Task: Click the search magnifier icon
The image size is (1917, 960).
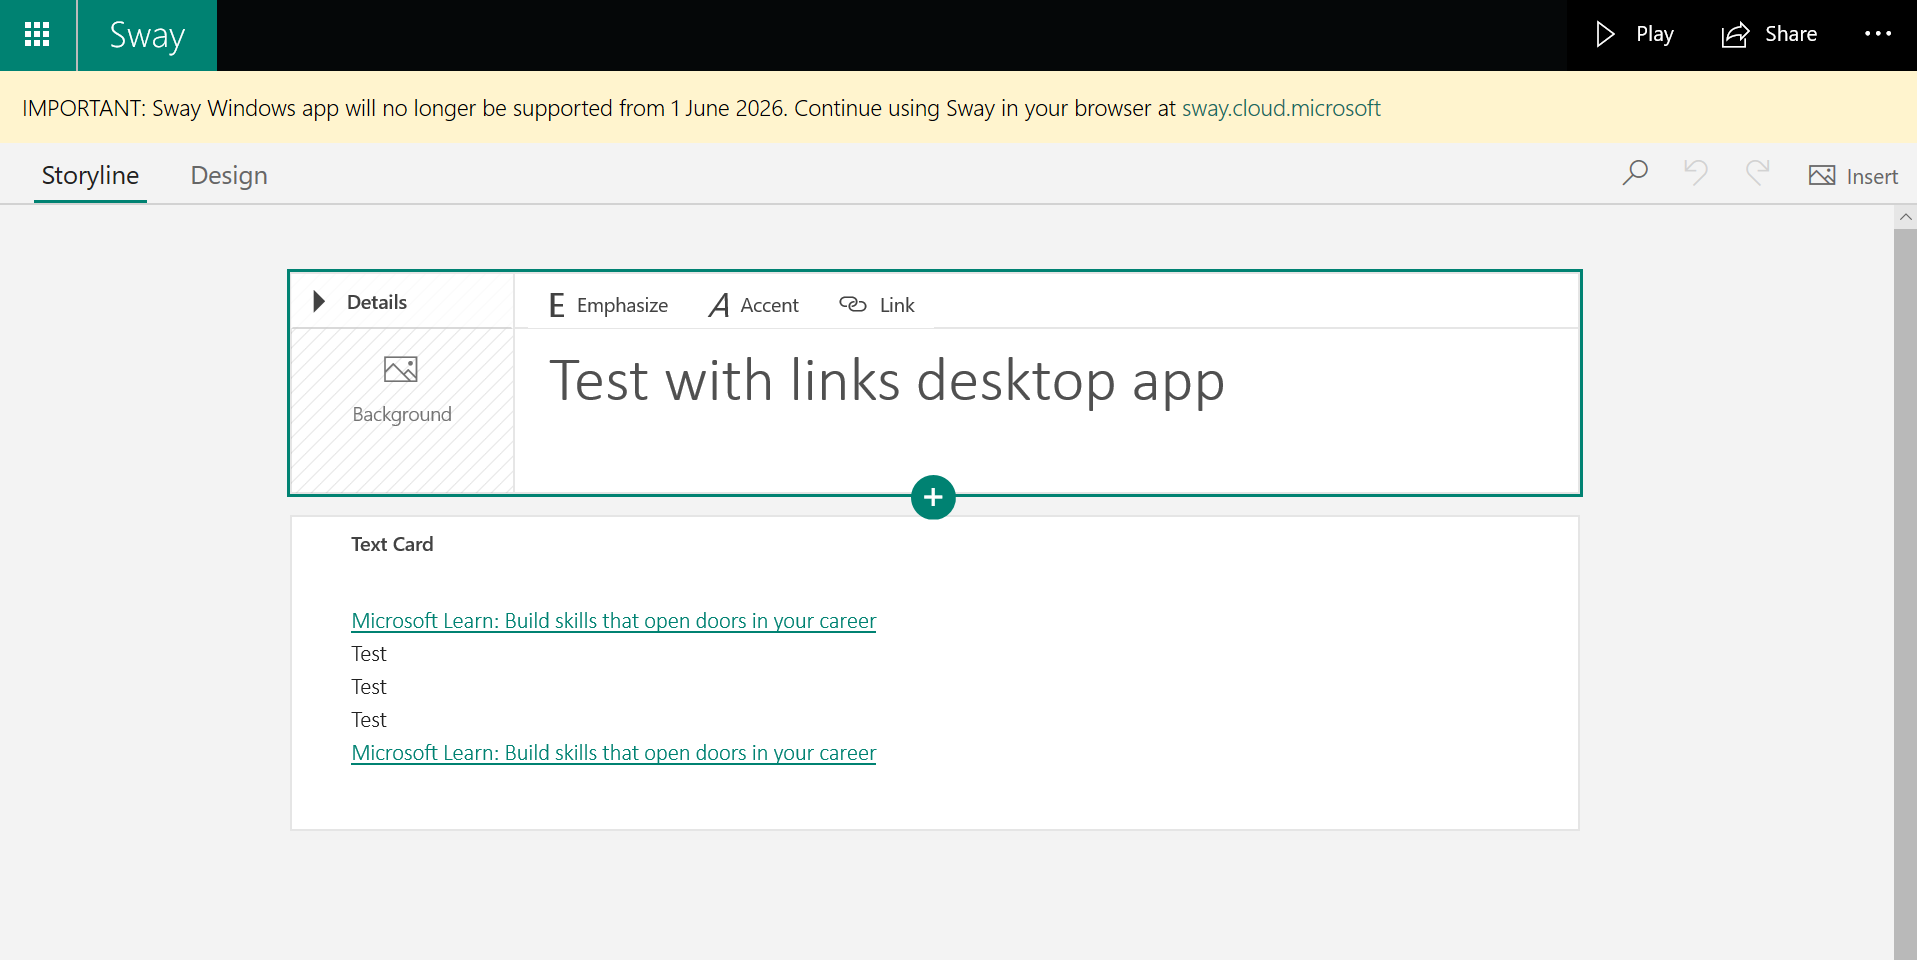Action: (x=1635, y=174)
